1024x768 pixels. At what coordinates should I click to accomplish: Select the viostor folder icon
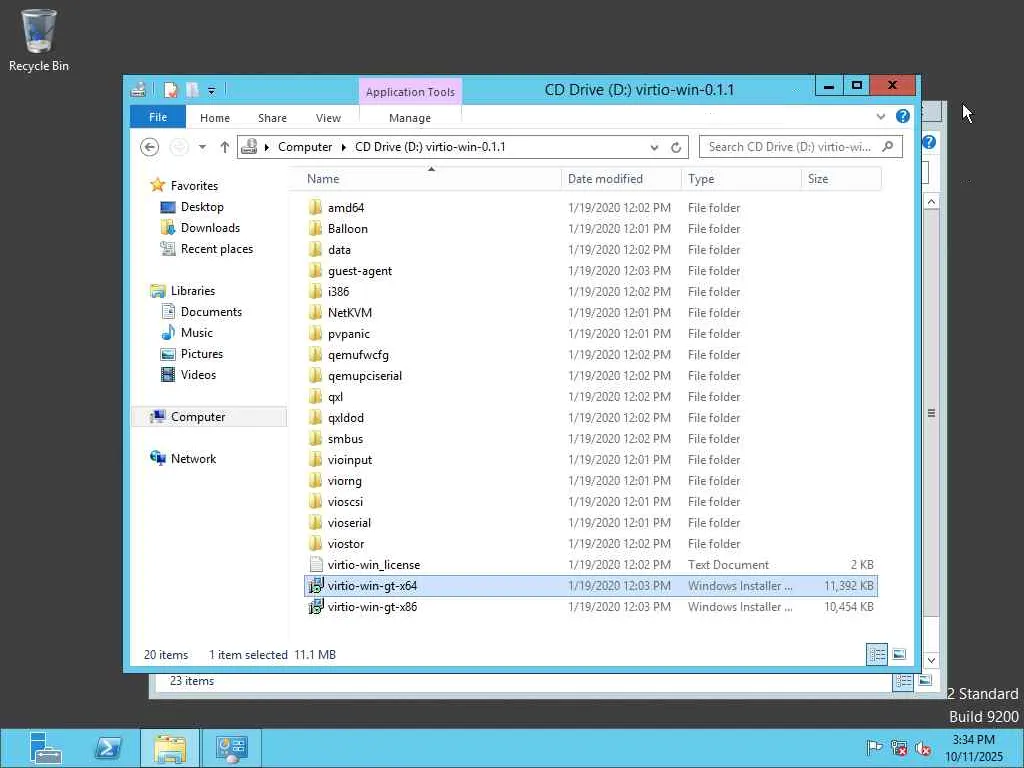pyautogui.click(x=315, y=543)
